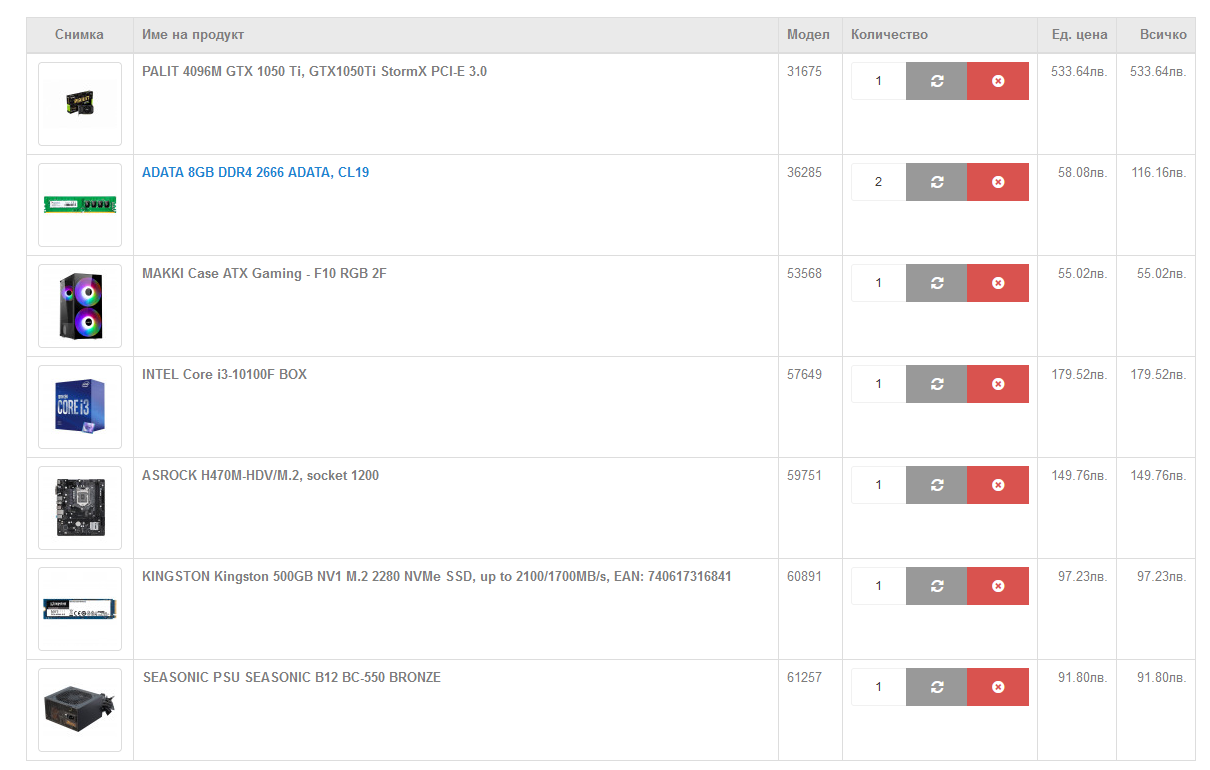Remove INTEL Core i3-10100F BOX item
The width and height of the screenshot is (1210, 770).
998,384
